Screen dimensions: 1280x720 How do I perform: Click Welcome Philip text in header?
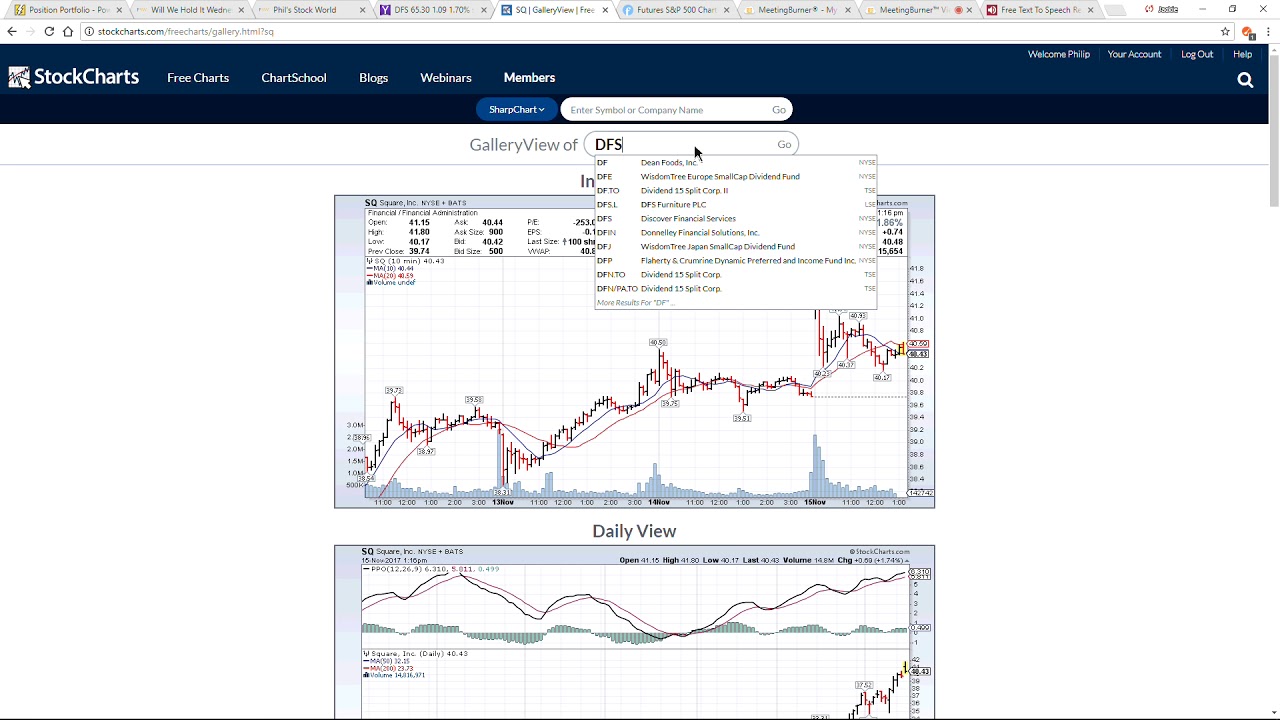coord(1058,54)
